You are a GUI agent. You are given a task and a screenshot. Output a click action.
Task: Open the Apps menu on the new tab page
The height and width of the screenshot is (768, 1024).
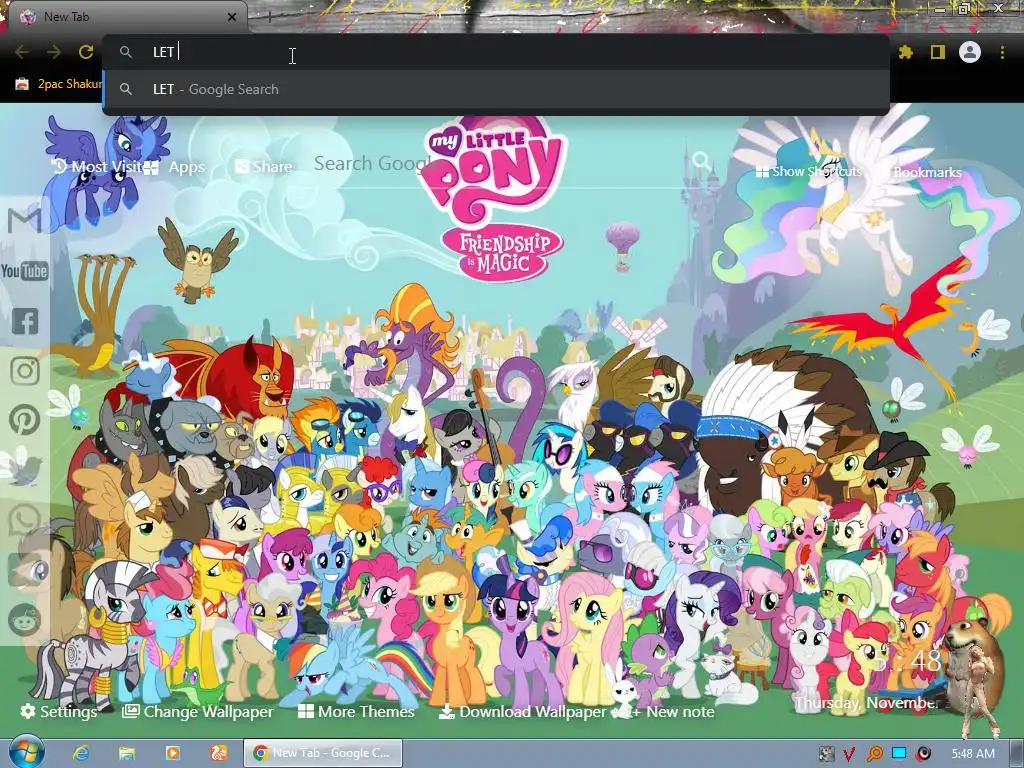[174, 167]
